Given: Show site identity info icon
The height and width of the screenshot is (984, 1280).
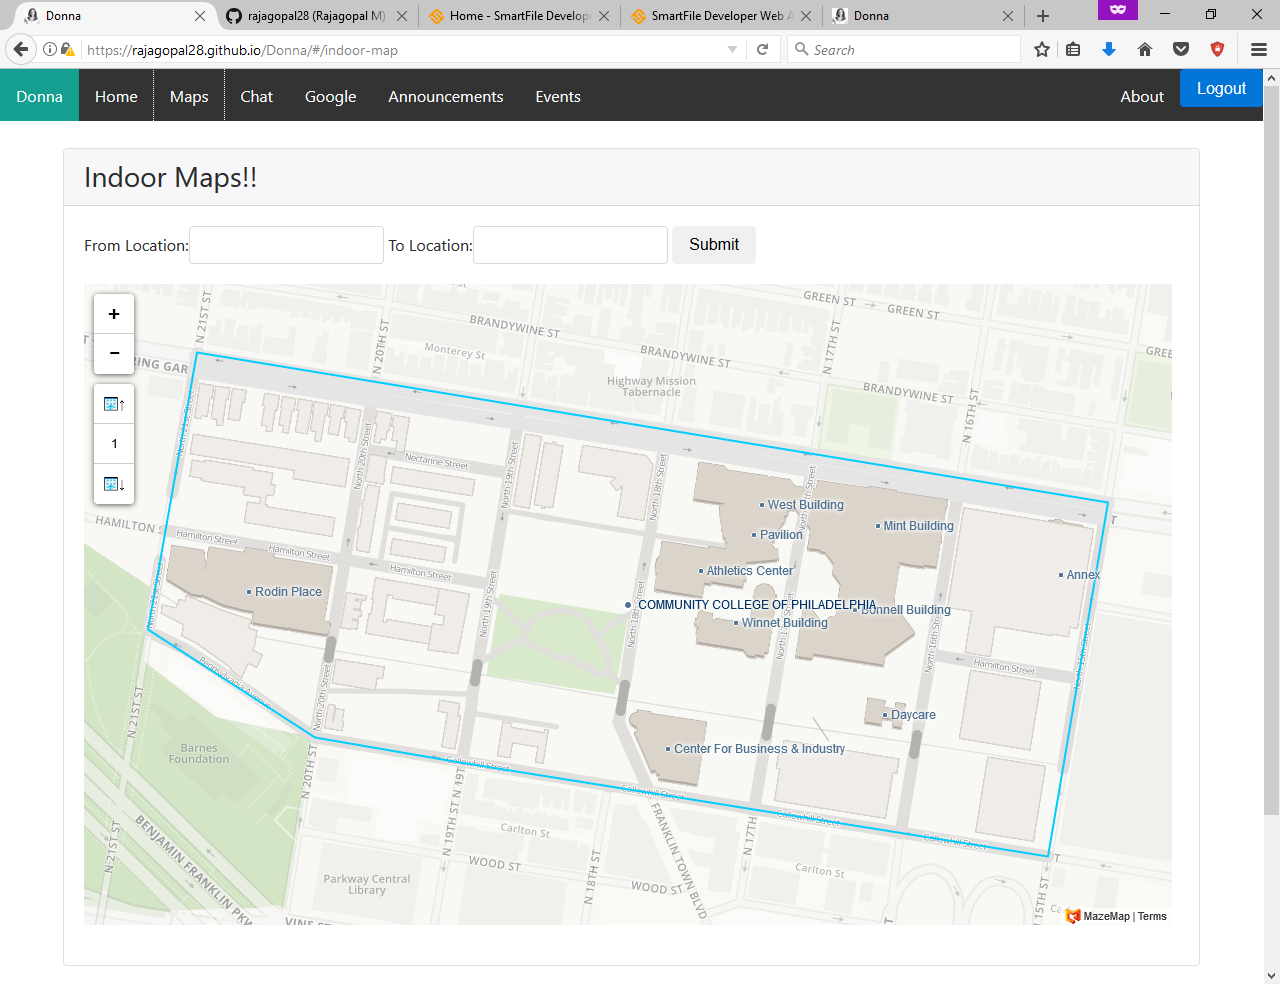Looking at the screenshot, I should [x=50, y=49].
